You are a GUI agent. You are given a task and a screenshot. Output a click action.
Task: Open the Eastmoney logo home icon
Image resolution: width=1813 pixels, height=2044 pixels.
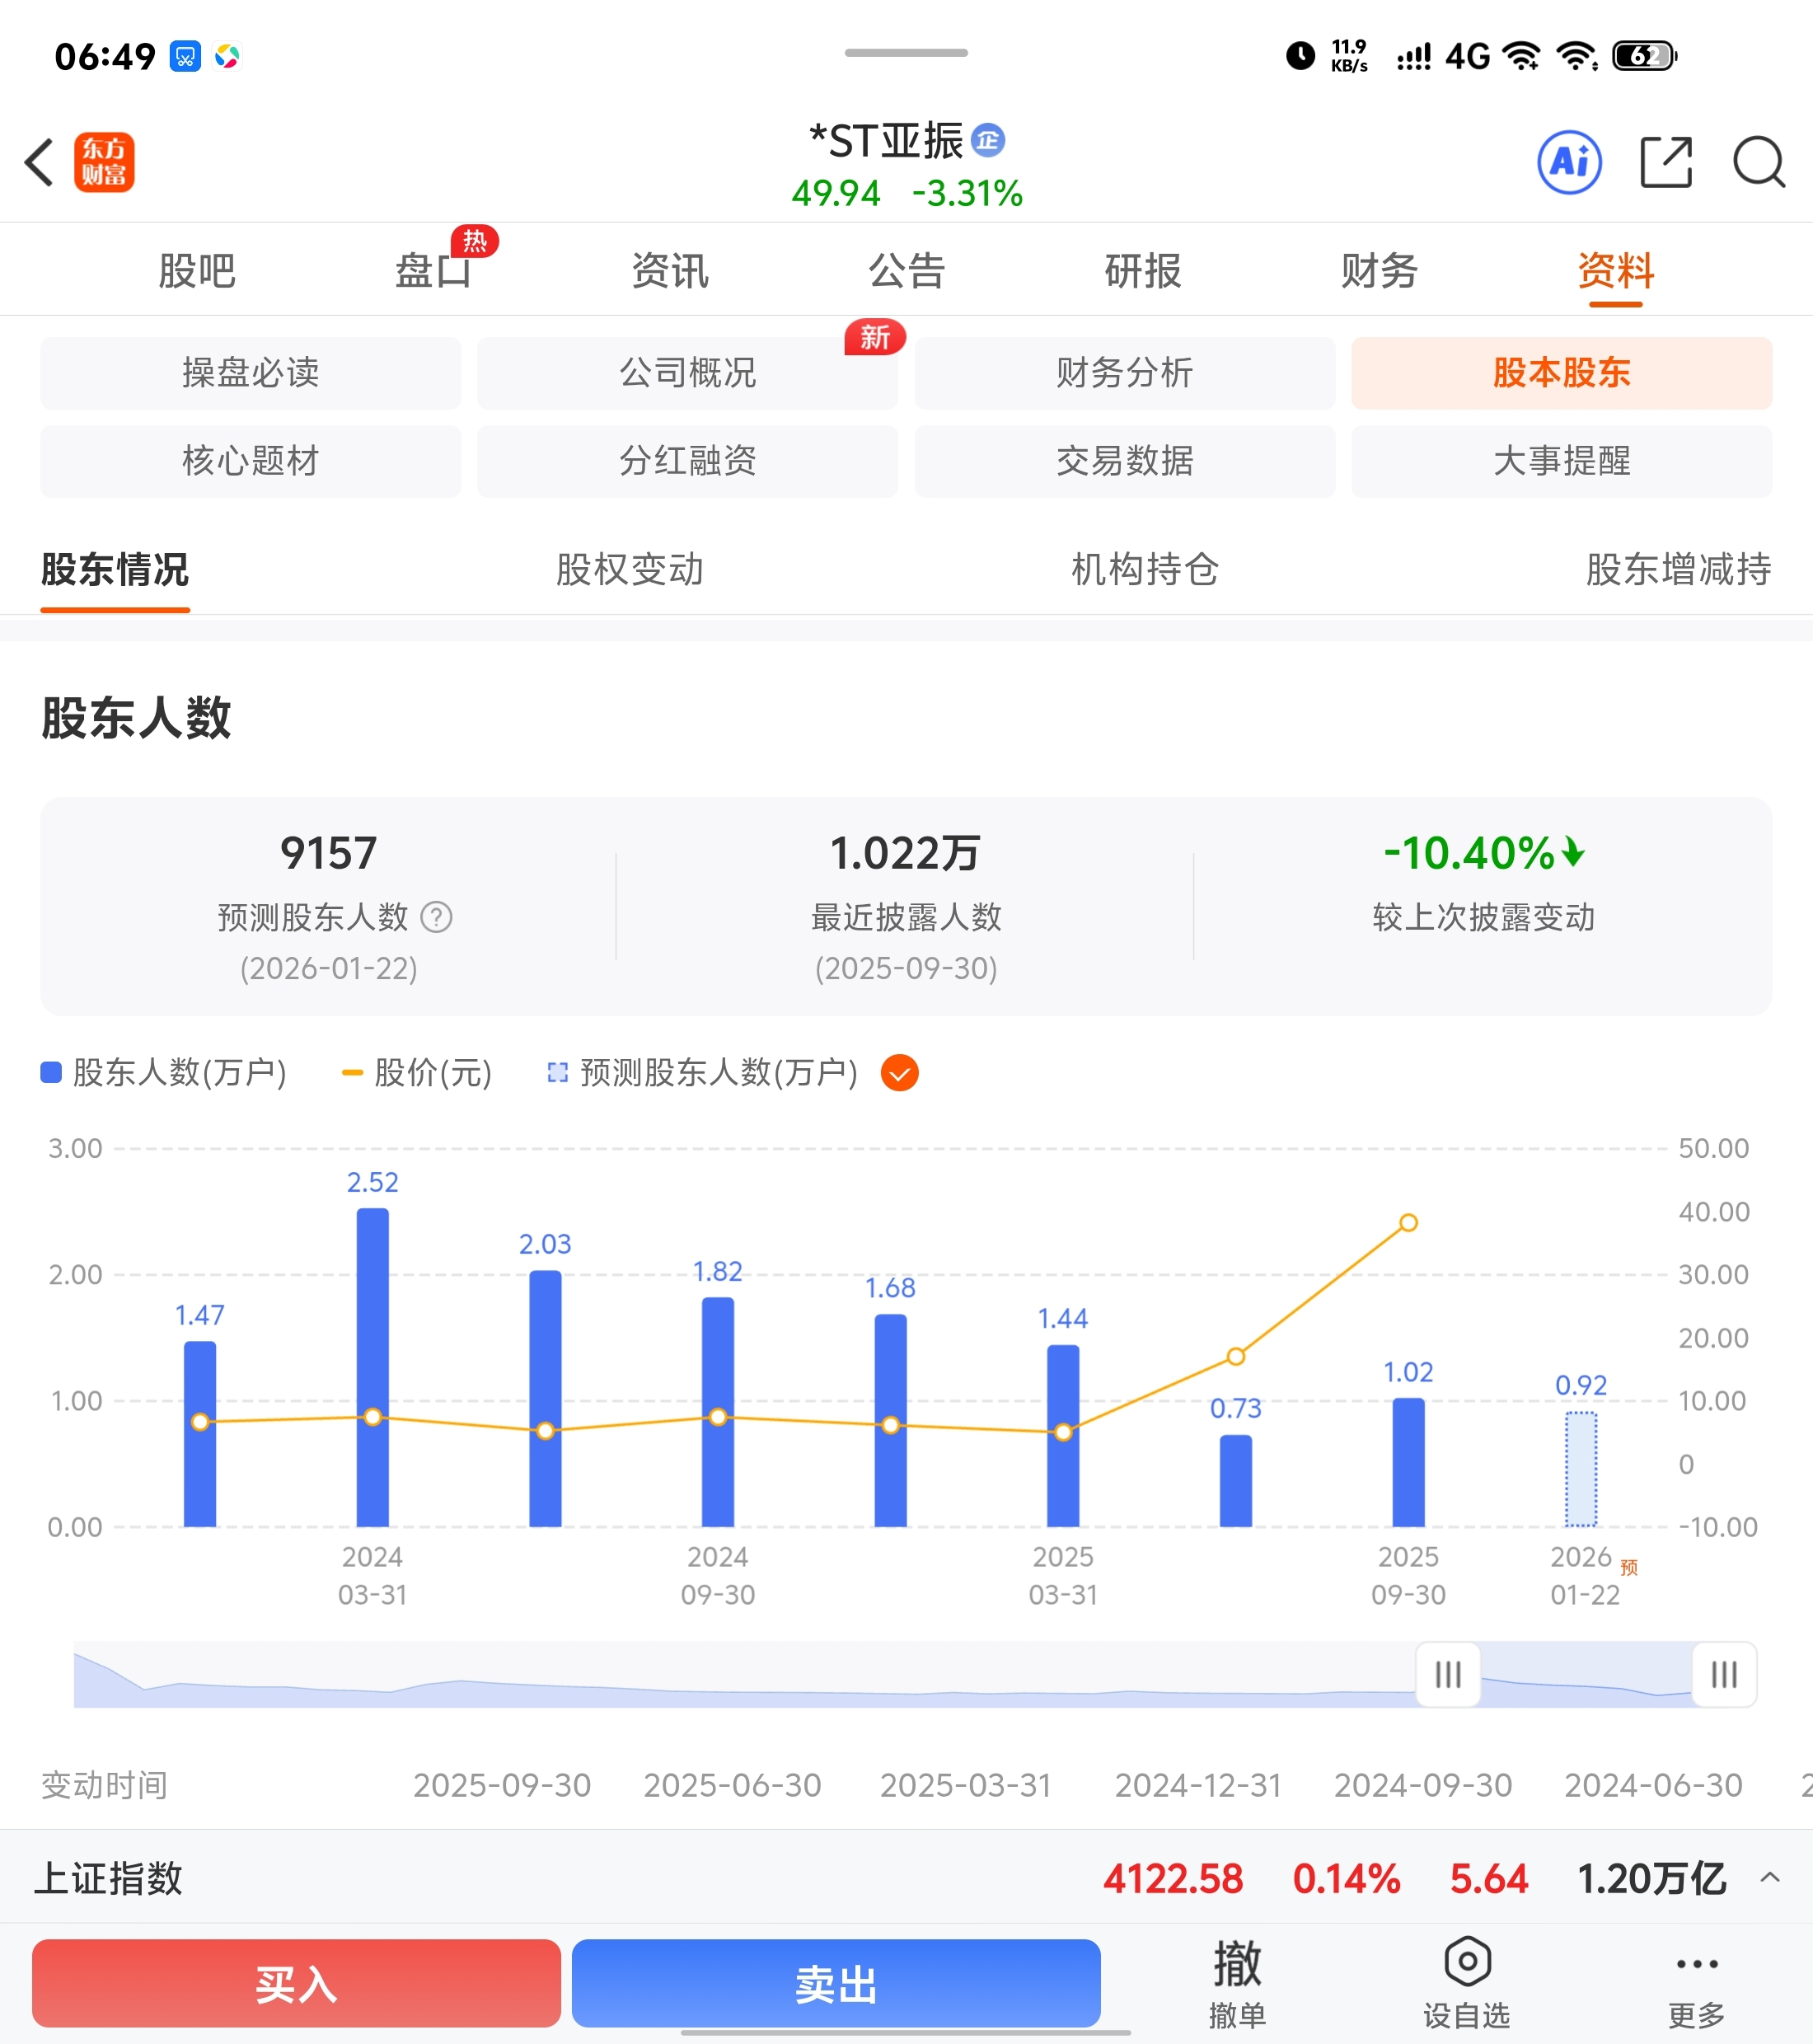pos(104,163)
